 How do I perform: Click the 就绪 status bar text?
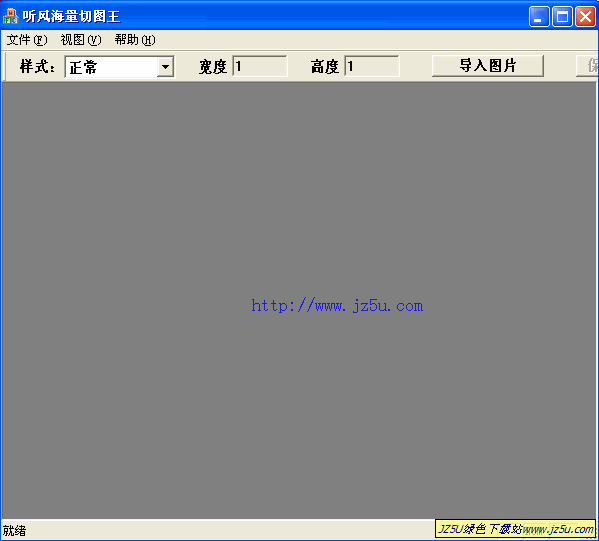click(x=15, y=531)
